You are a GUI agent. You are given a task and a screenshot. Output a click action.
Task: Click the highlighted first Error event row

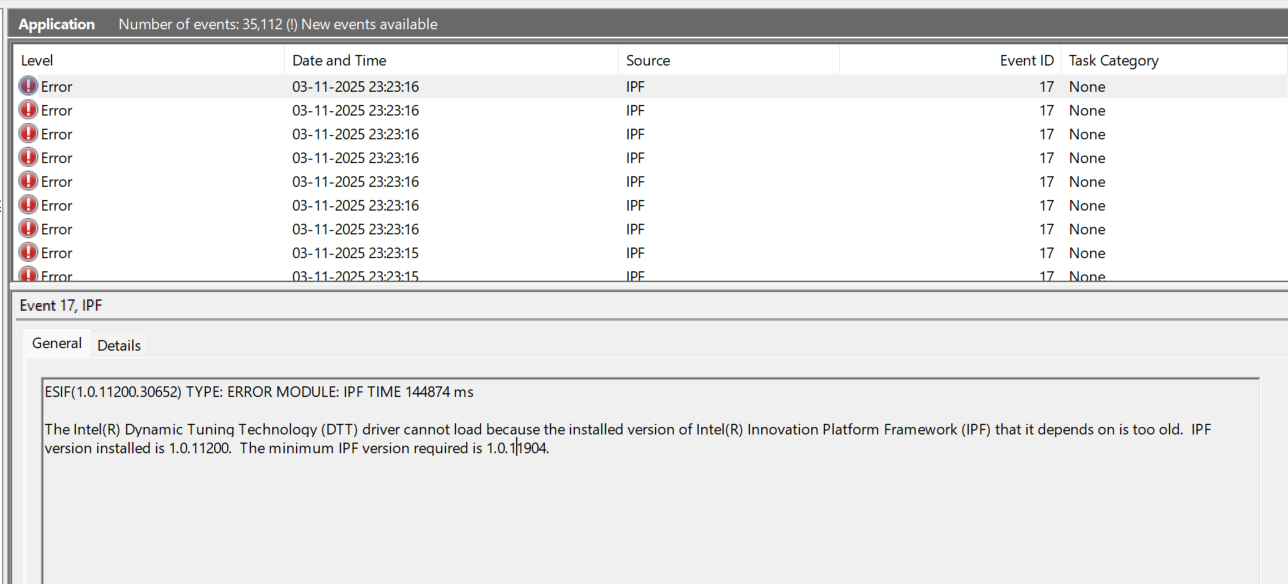(650, 87)
